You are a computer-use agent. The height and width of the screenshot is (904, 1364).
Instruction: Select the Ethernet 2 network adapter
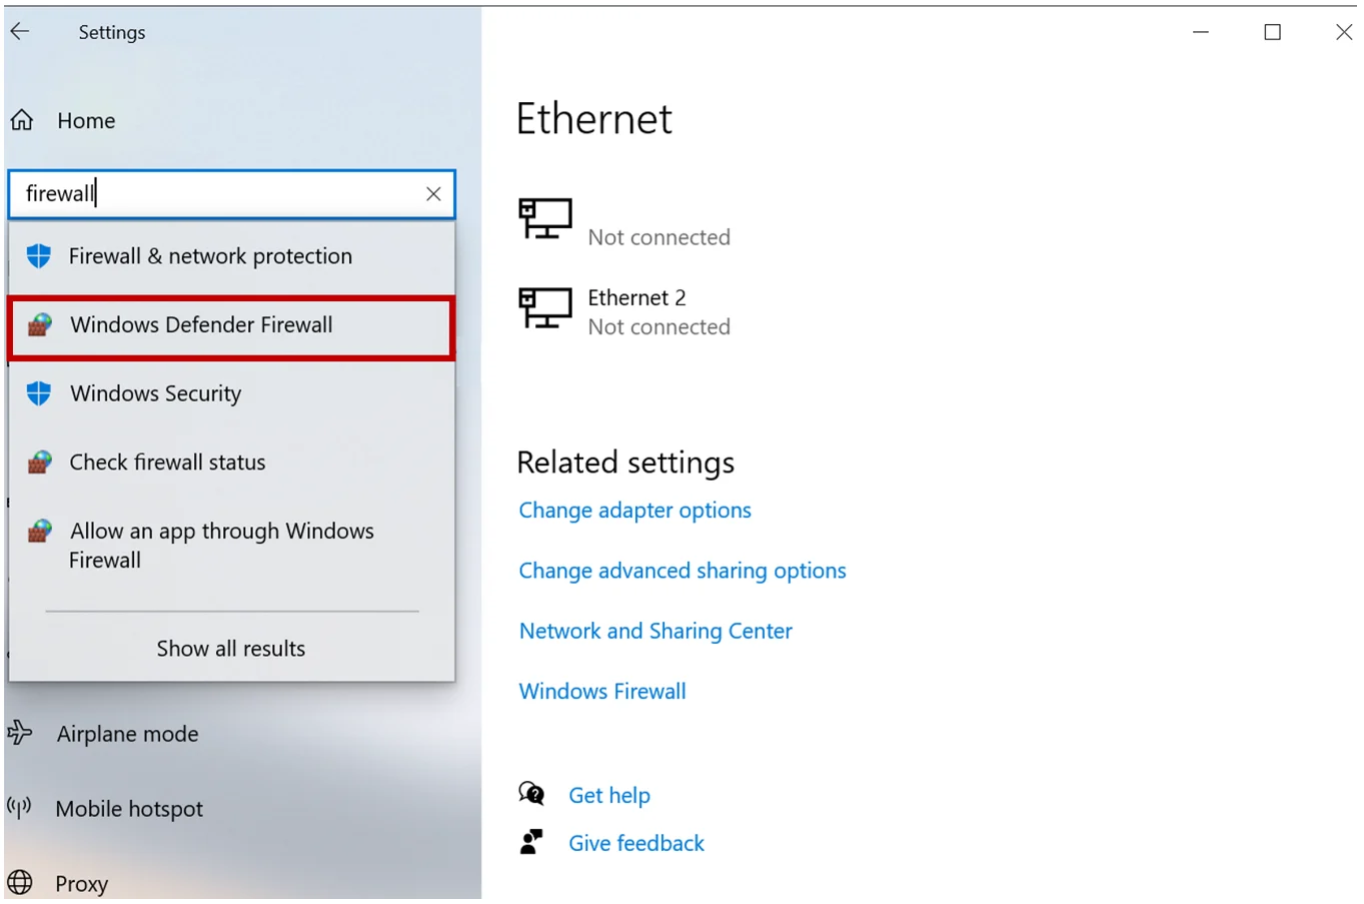click(x=624, y=311)
